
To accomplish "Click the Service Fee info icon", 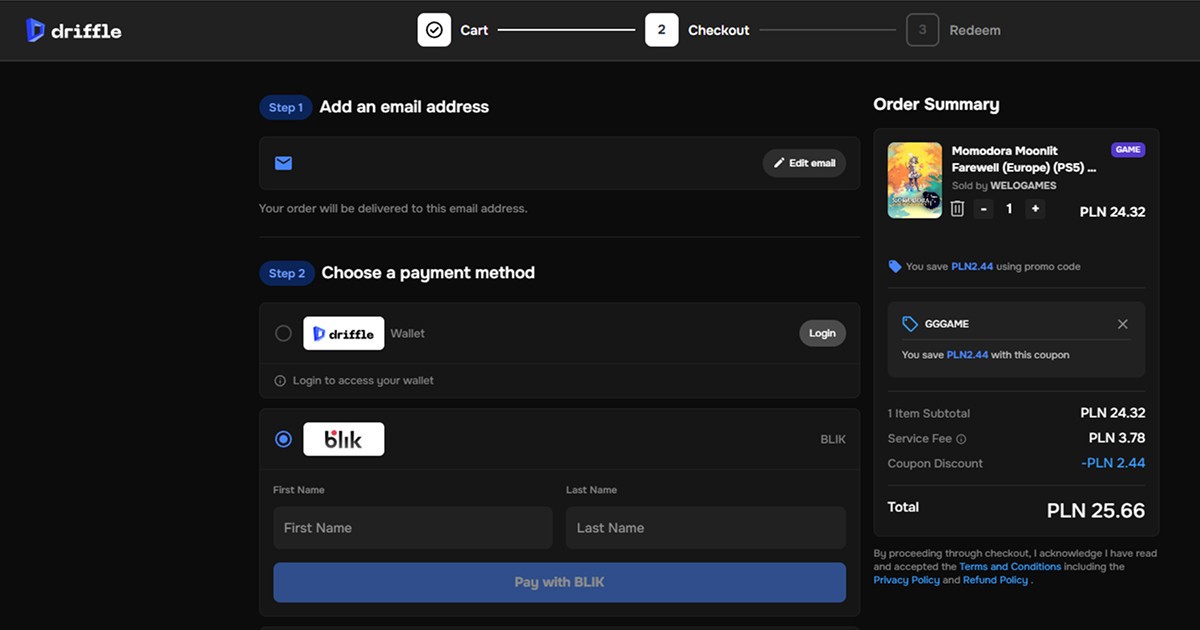I will [961, 439].
